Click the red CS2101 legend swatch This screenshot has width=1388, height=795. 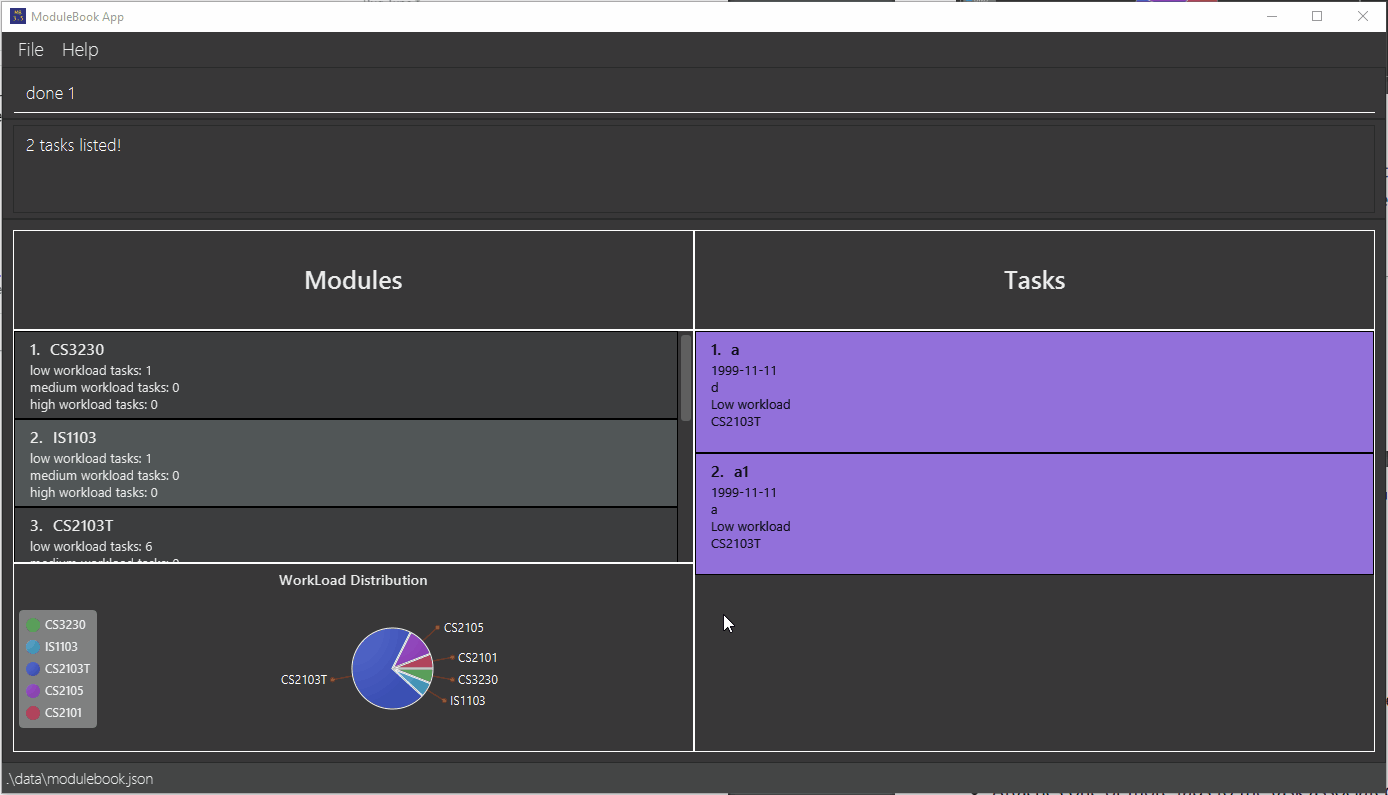(33, 713)
